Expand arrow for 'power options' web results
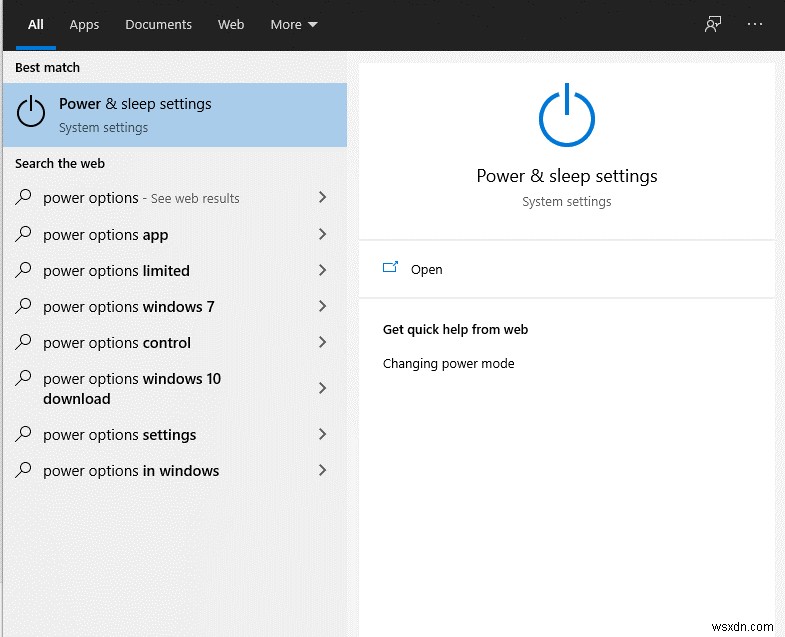This screenshot has width=785, height=637. pos(323,197)
